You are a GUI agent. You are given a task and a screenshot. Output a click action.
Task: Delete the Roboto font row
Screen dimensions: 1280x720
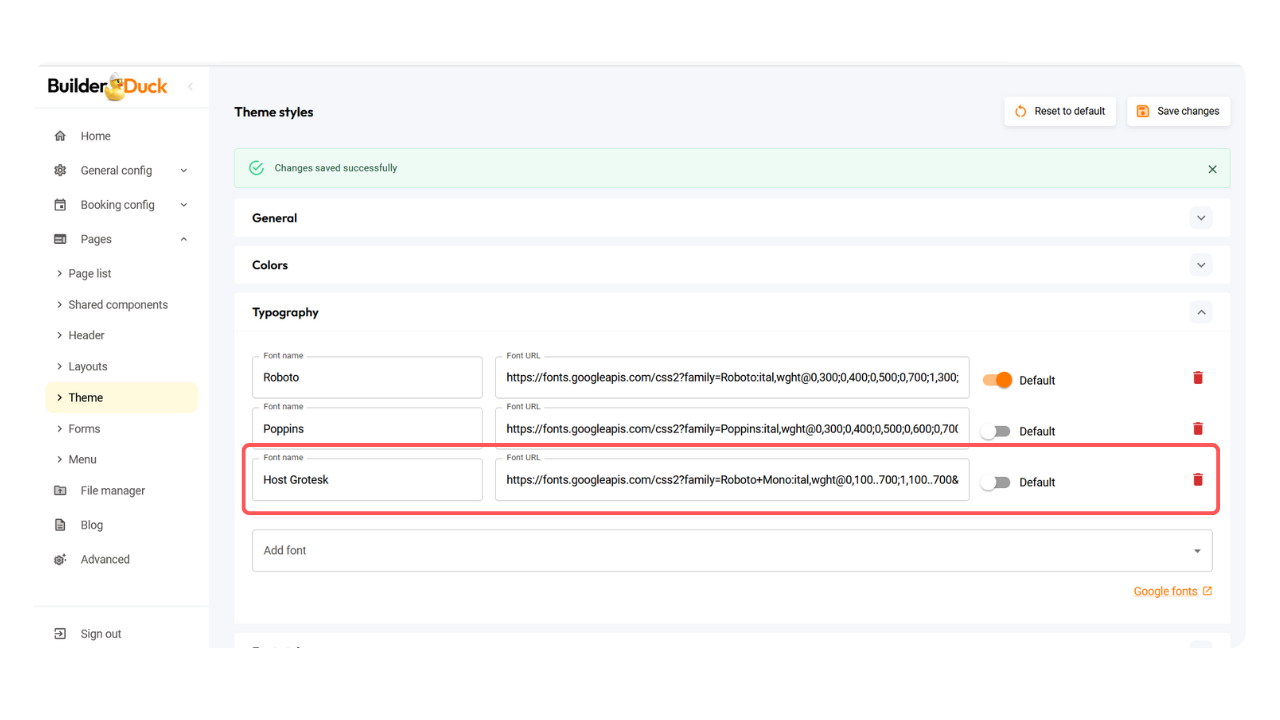click(1198, 378)
